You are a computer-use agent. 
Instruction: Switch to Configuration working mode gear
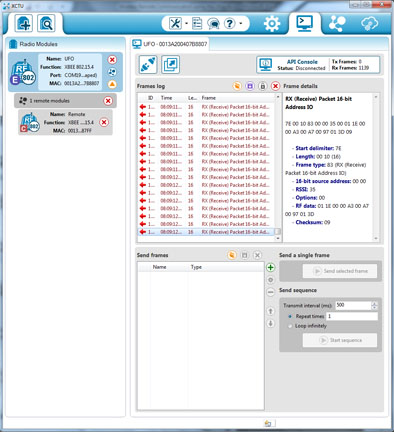272,24
